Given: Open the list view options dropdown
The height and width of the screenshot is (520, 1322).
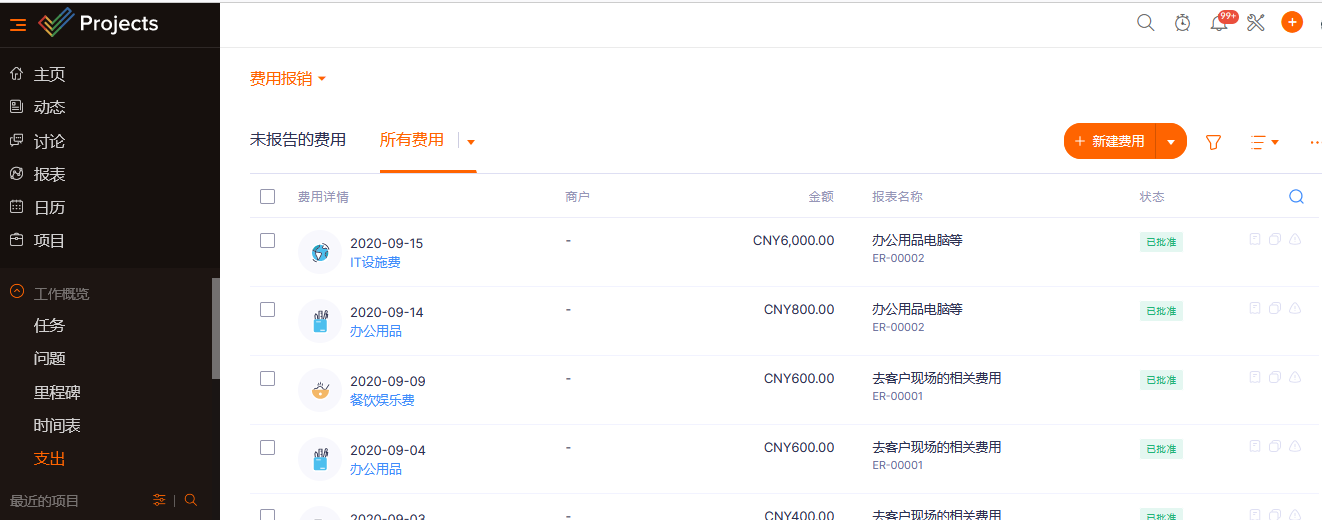Looking at the screenshot, I should click(x=1265, y=142).
